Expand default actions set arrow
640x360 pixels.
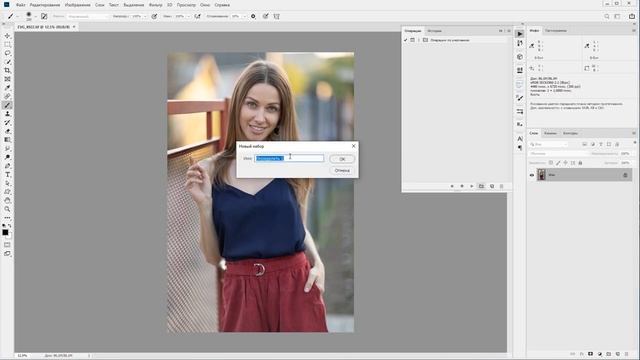pos(419,40)
